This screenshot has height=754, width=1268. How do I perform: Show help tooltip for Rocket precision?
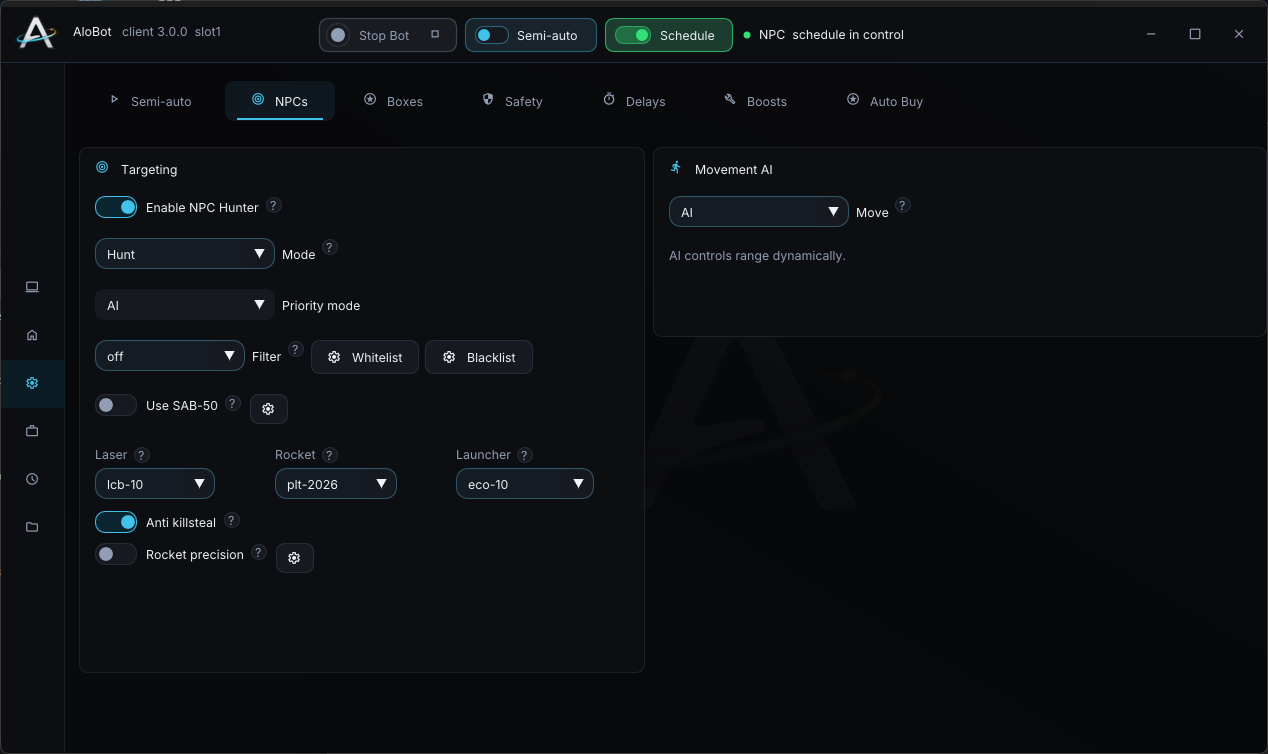tap(259, 552)
